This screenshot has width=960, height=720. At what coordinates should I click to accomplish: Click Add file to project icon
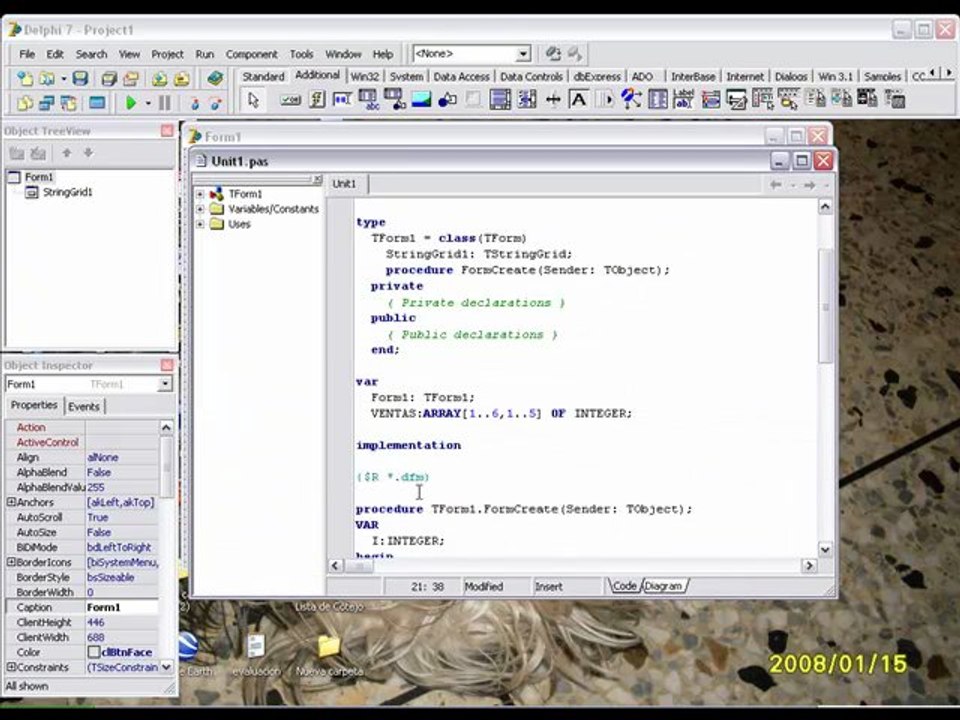[x=160, y=78]
